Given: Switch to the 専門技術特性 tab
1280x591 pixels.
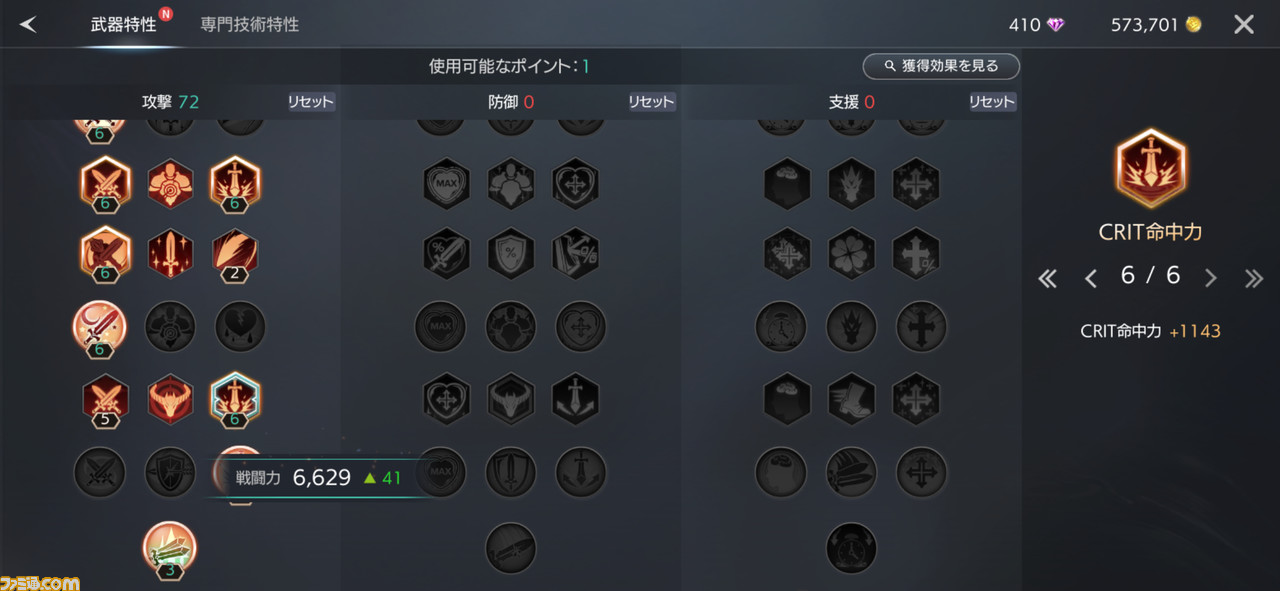Looking at the screenshot, I should pyautogui.click(x=249, y=24).
